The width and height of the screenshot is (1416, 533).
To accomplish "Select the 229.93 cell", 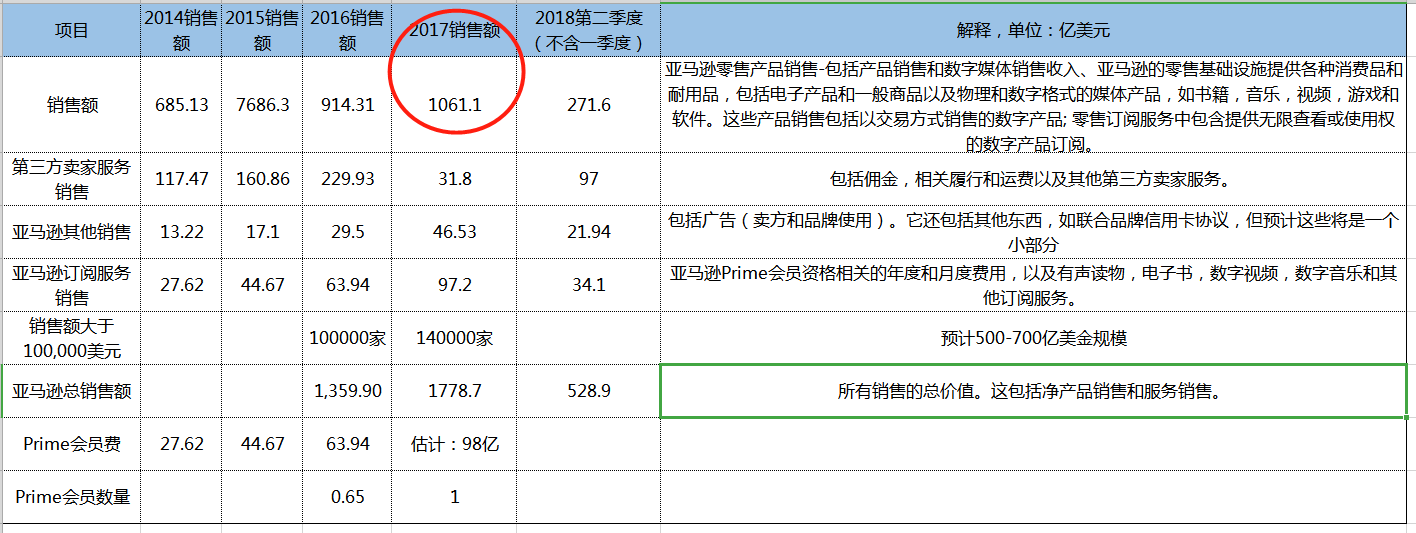I will click(x=347, y=179).
